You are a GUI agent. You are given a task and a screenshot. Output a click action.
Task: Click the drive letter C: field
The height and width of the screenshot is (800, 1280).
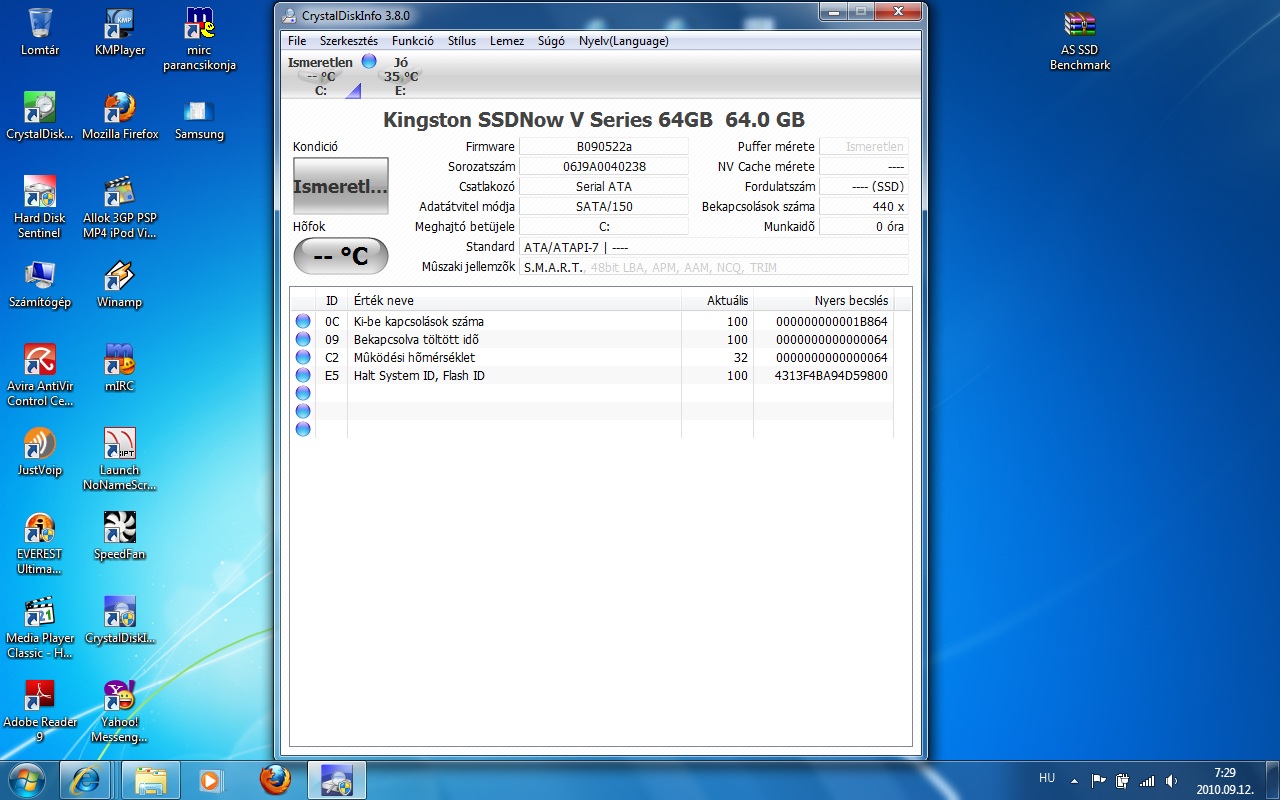click(x=604, y=226)
